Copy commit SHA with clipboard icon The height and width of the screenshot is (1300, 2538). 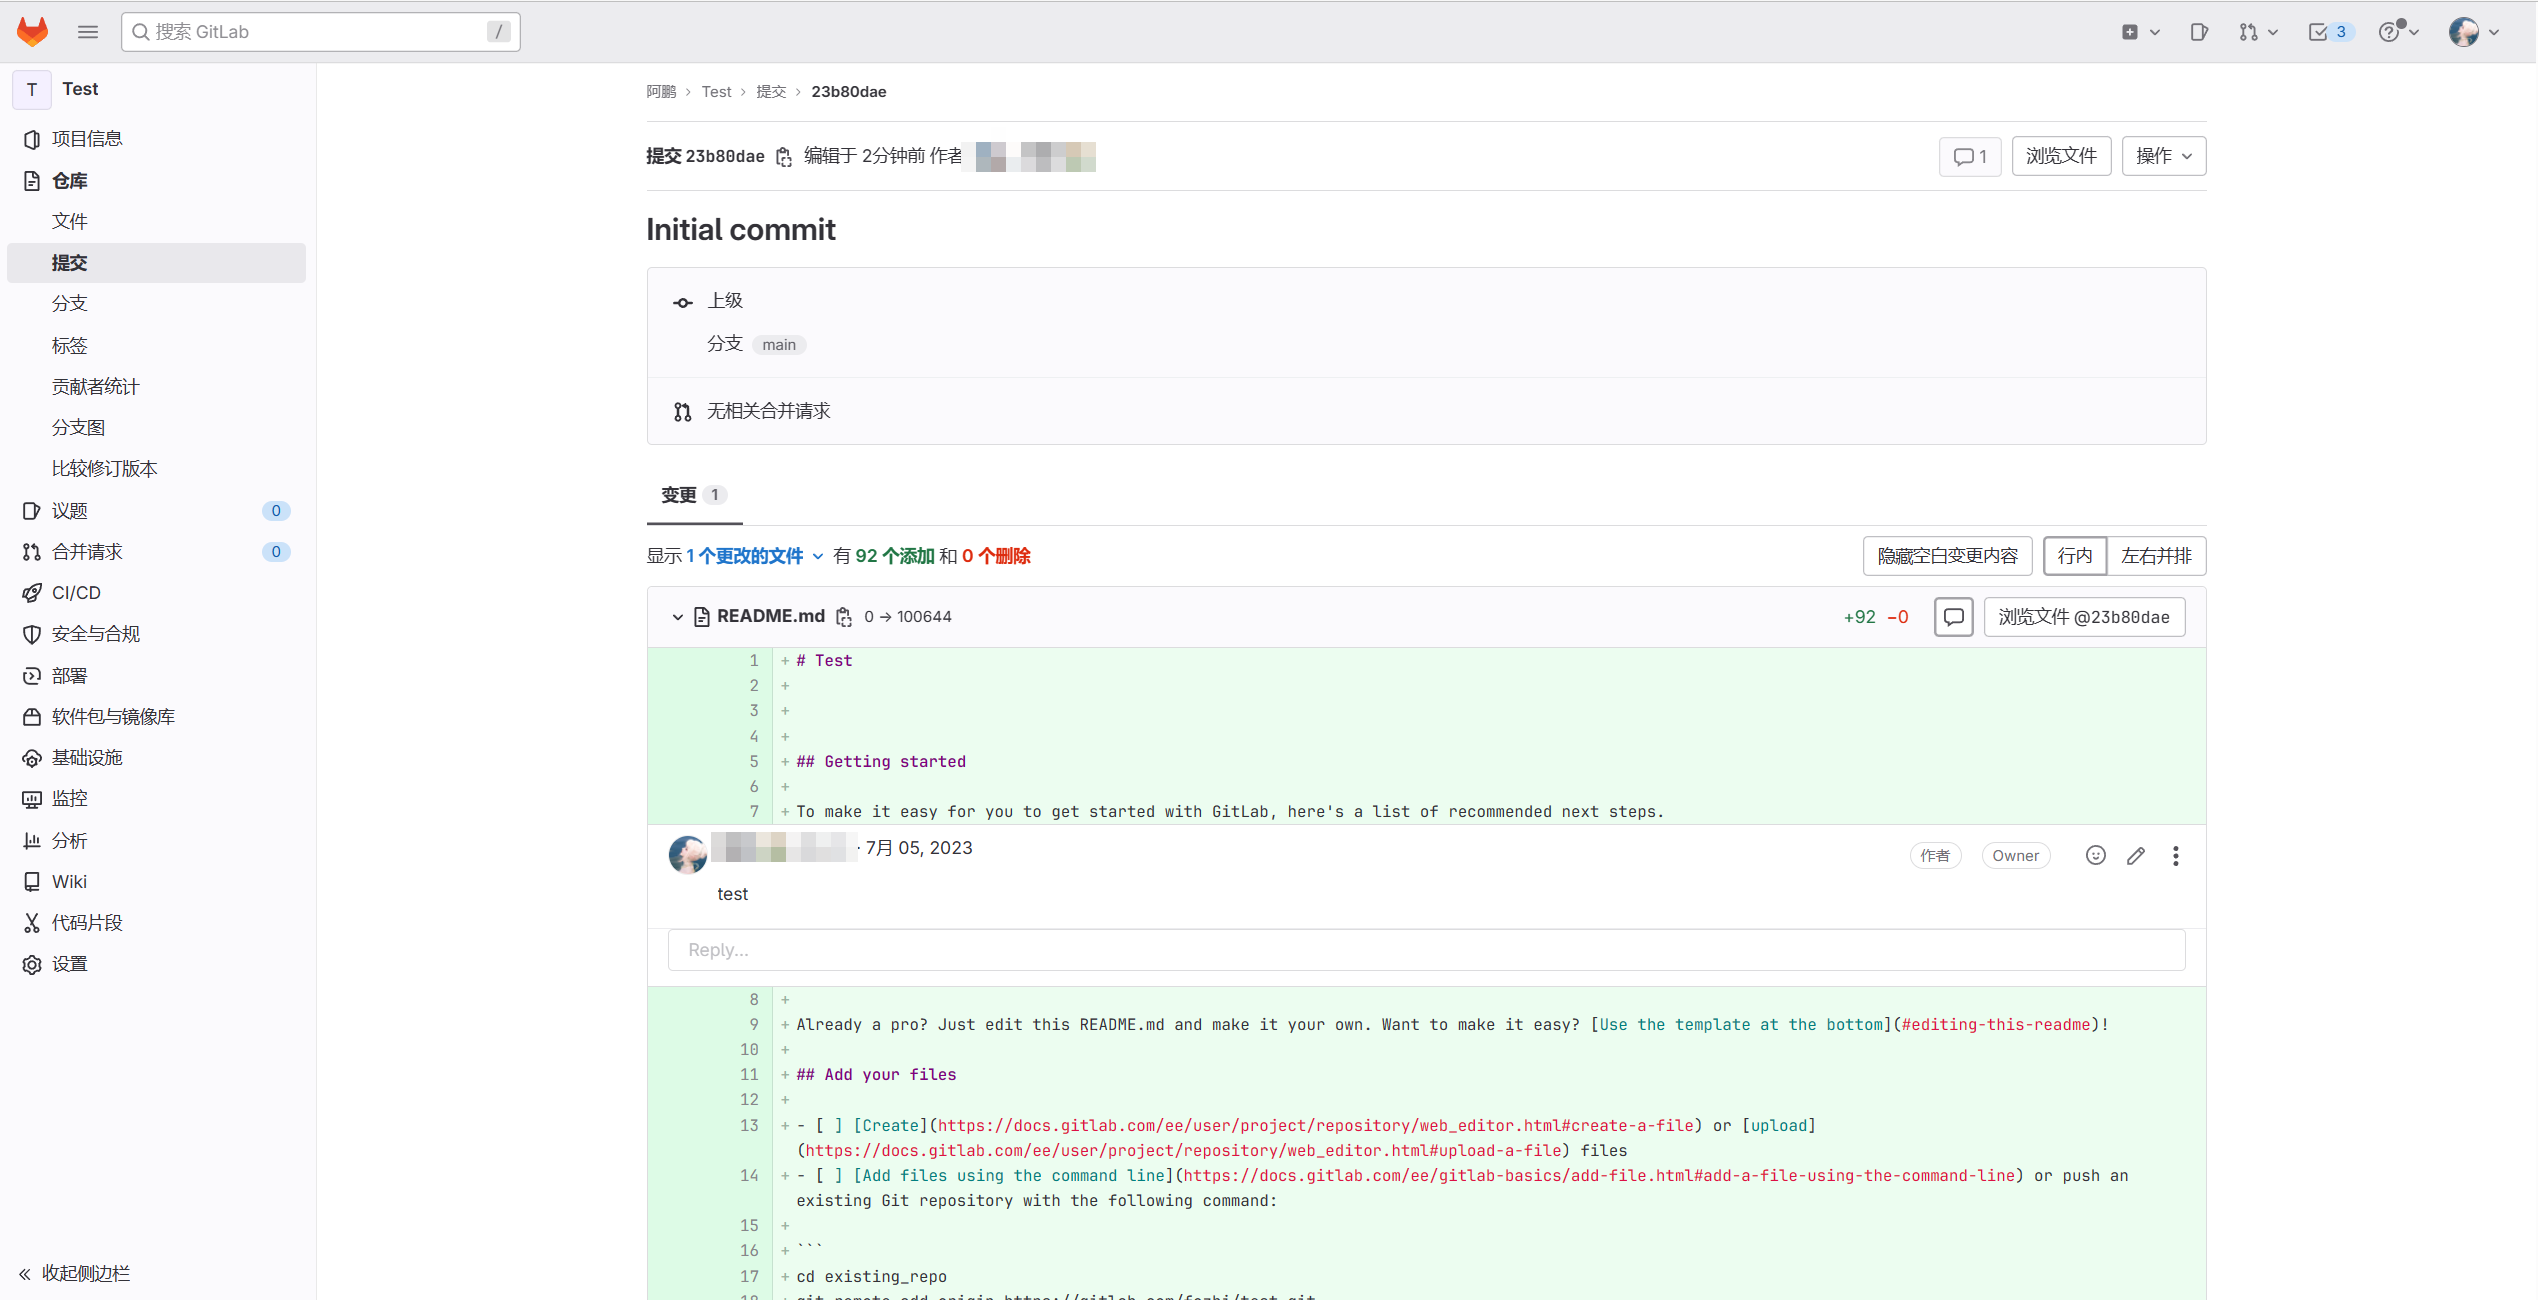(784, 157)
